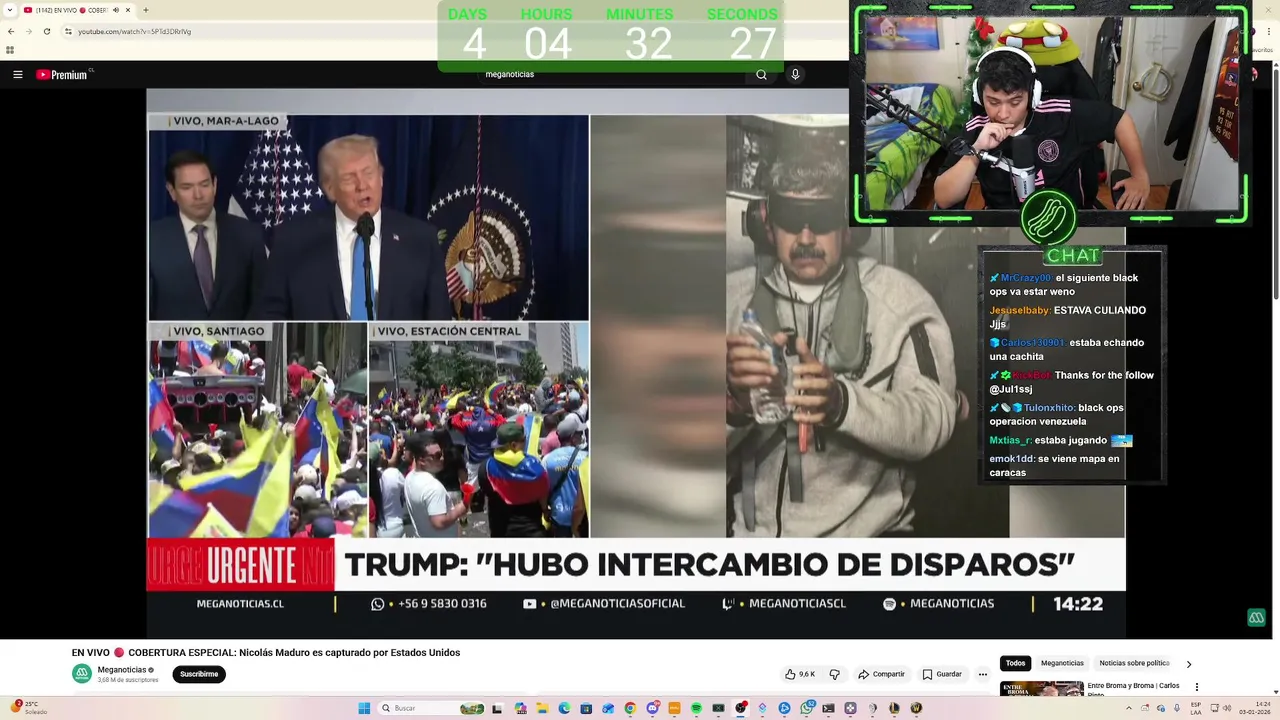Go back with the browser back arrow

11,31
